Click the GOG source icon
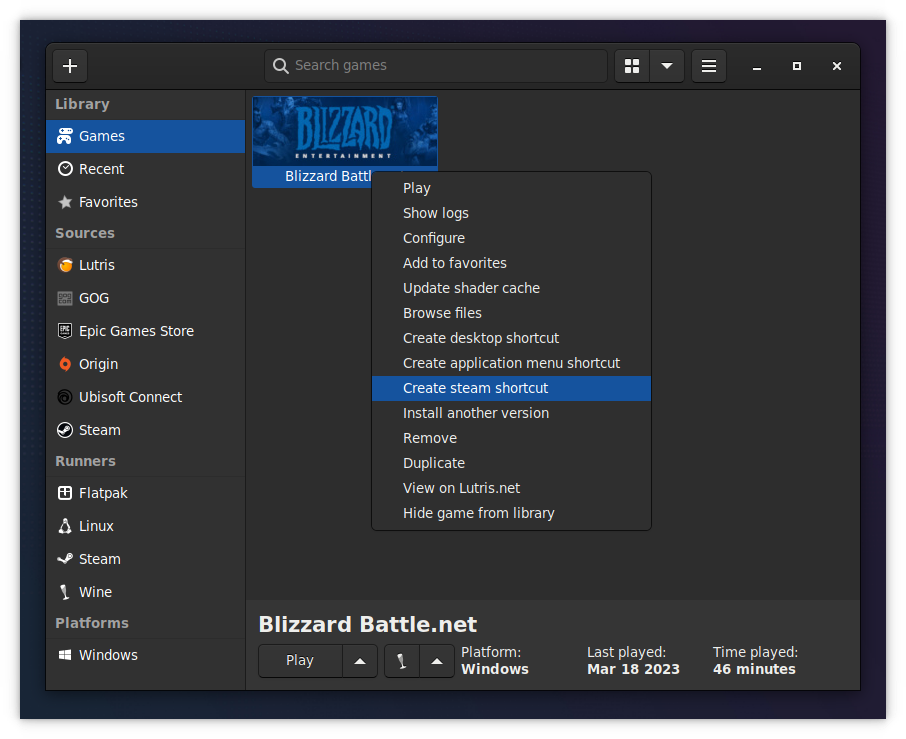Viewport: 906px width, 739px height. pyautogui.click(x=65, y=298)
